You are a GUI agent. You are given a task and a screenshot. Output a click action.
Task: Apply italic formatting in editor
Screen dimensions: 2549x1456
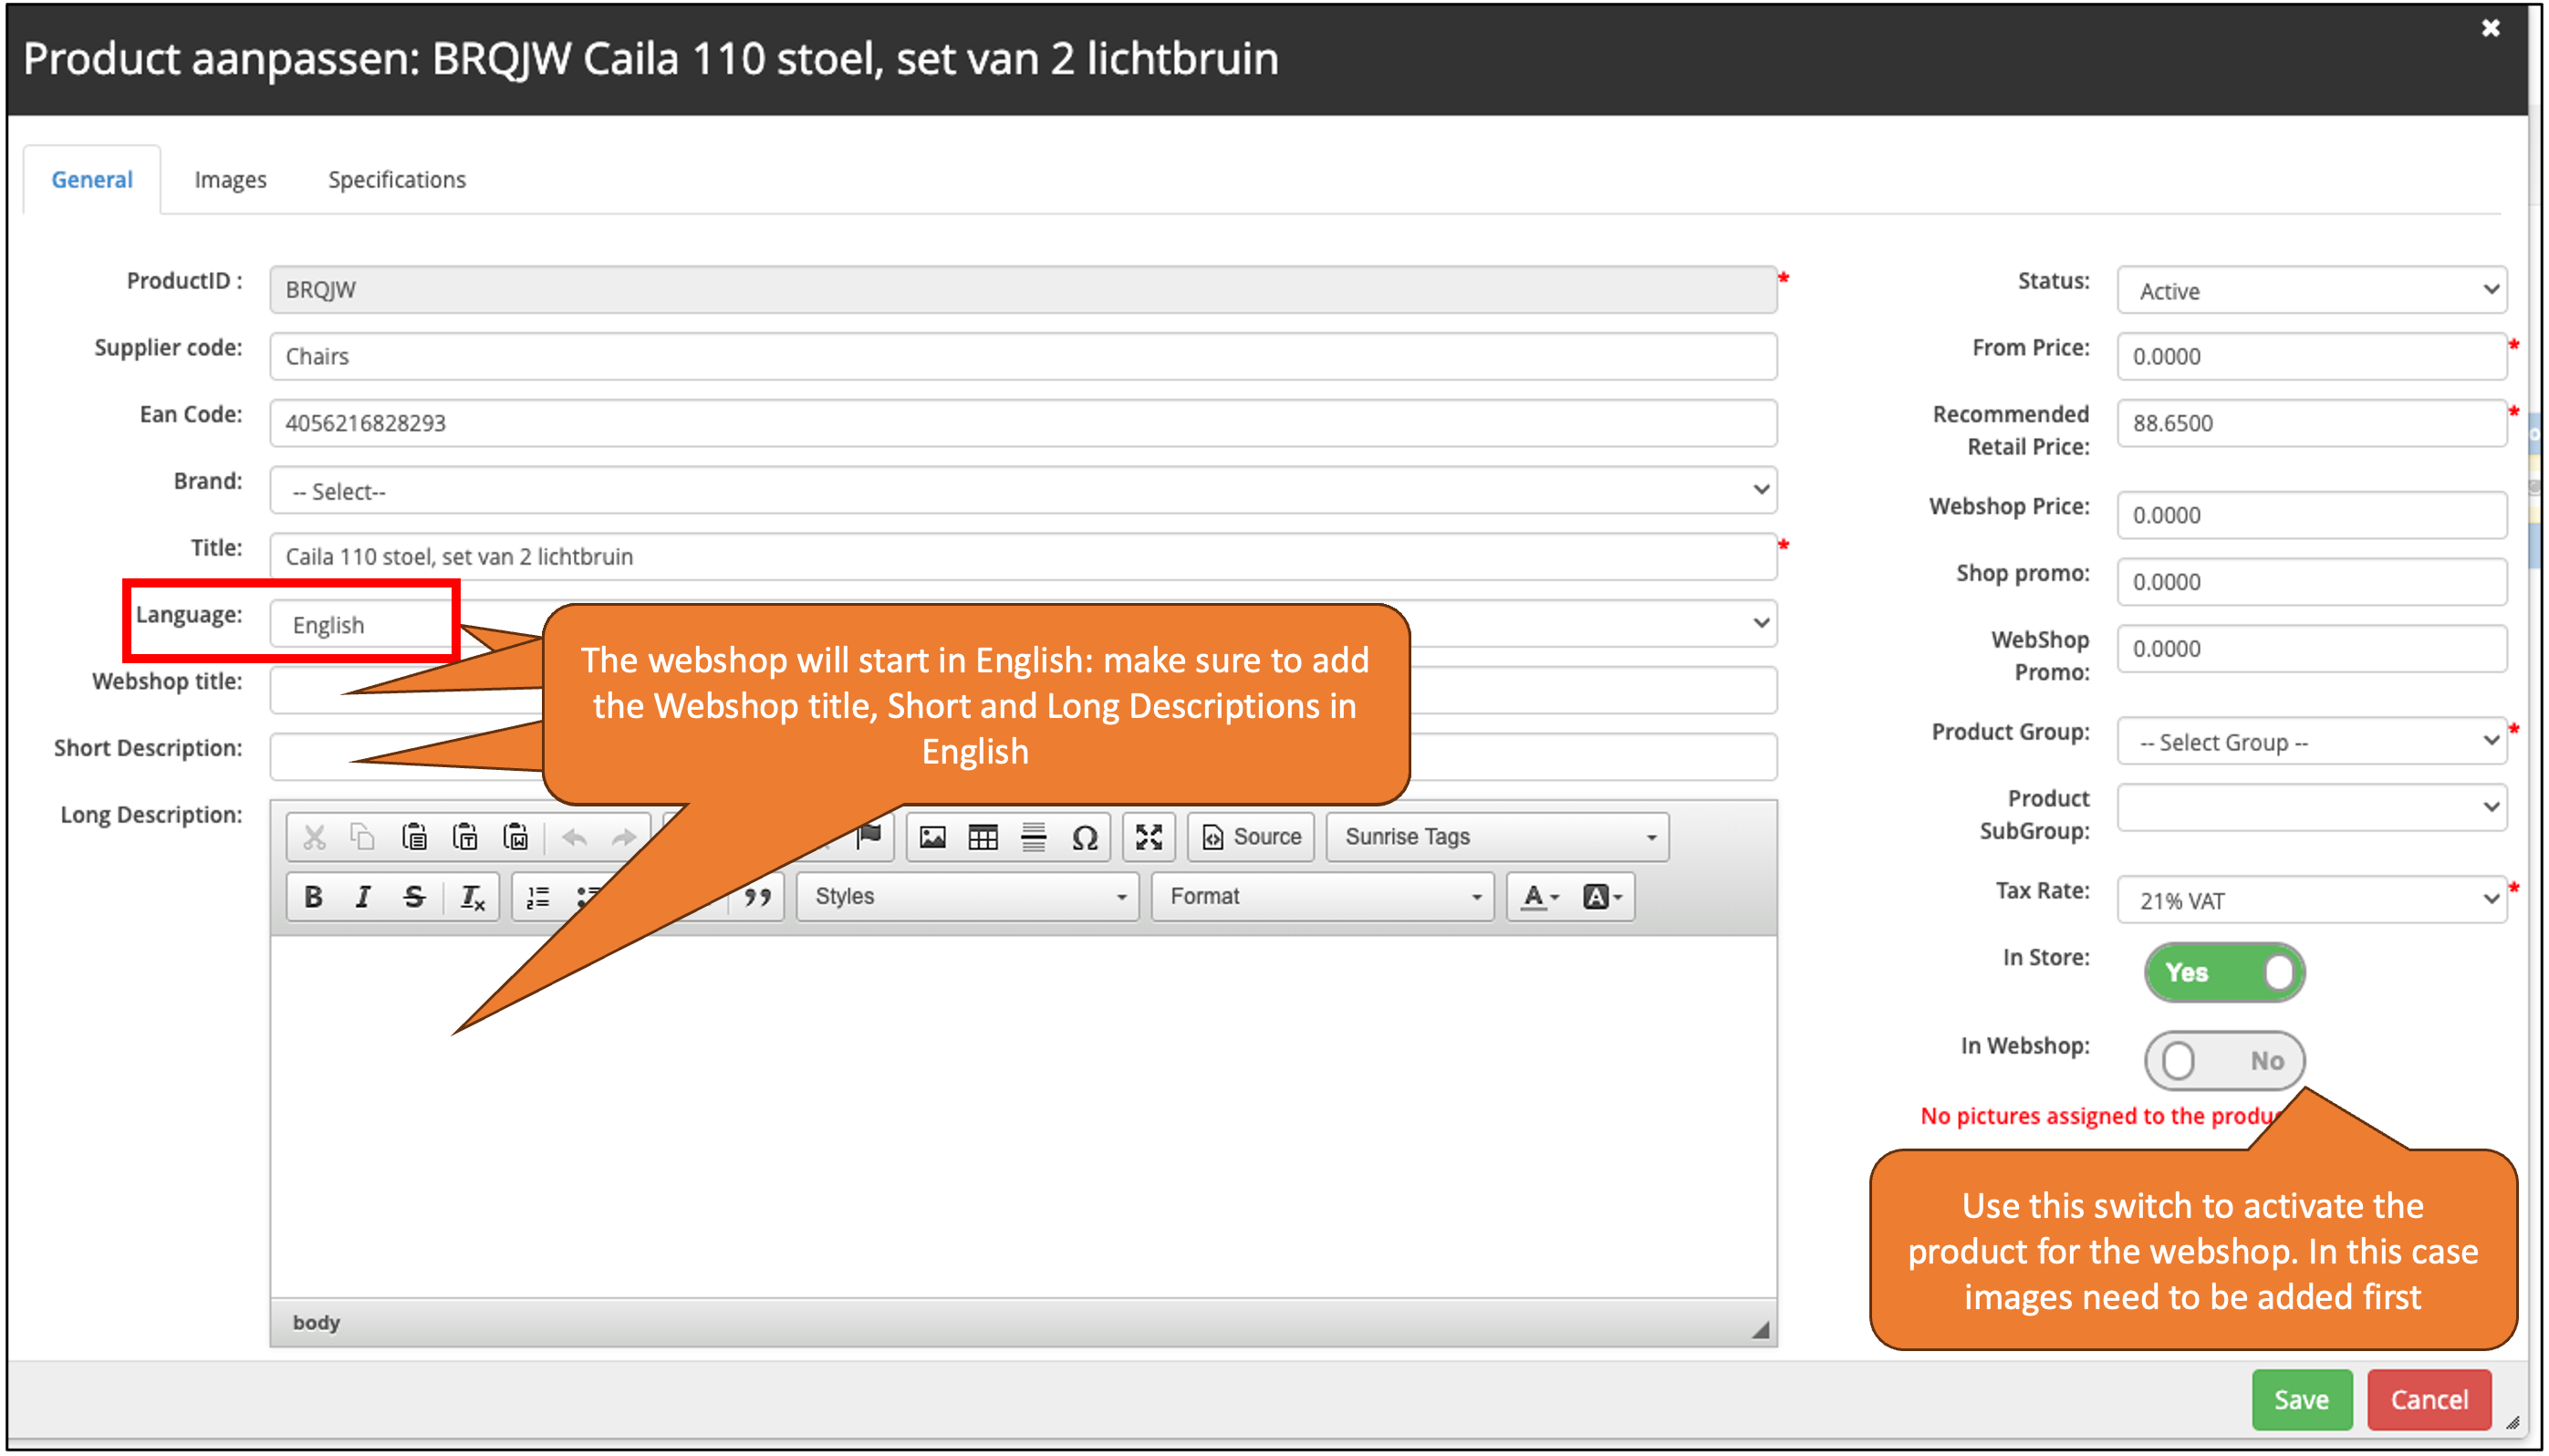pyautogui.click(x=363, y=897)
